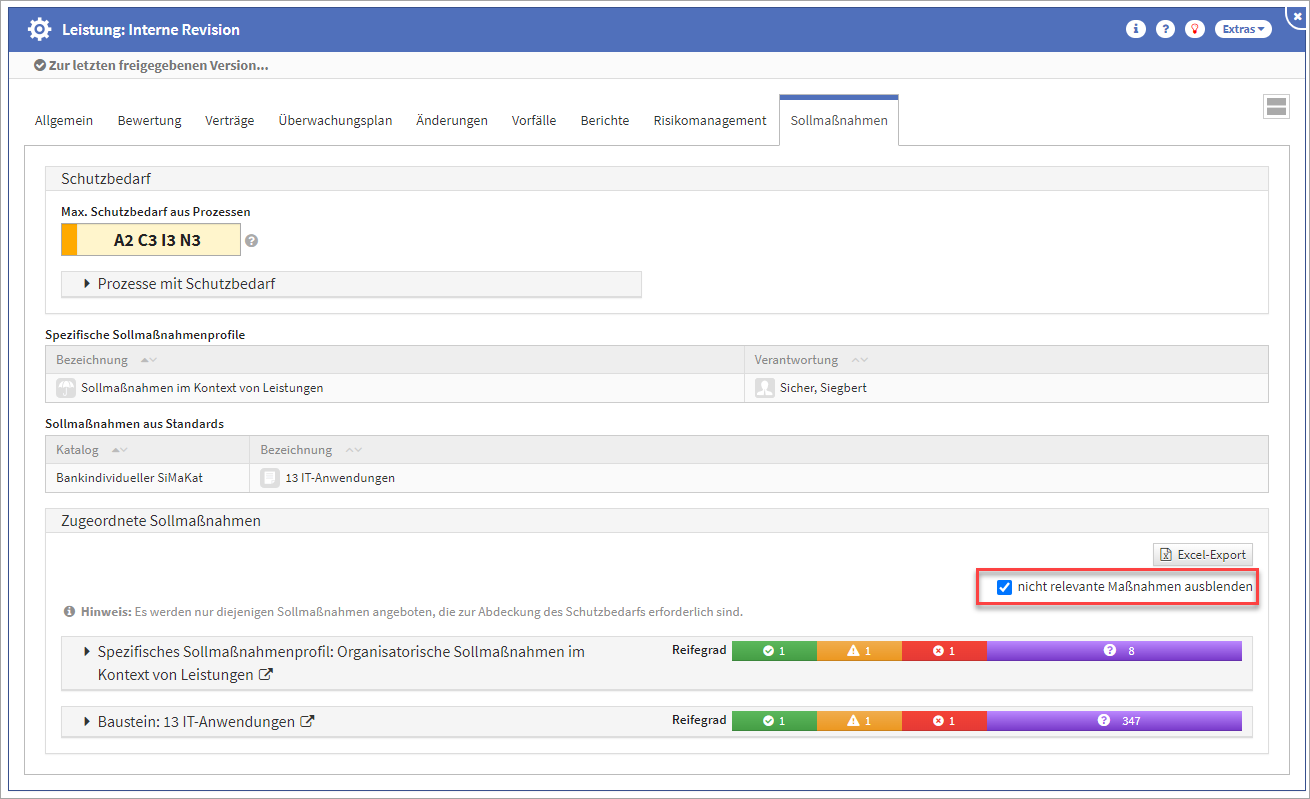Click the Excel-Export button

pos(1203,555)
